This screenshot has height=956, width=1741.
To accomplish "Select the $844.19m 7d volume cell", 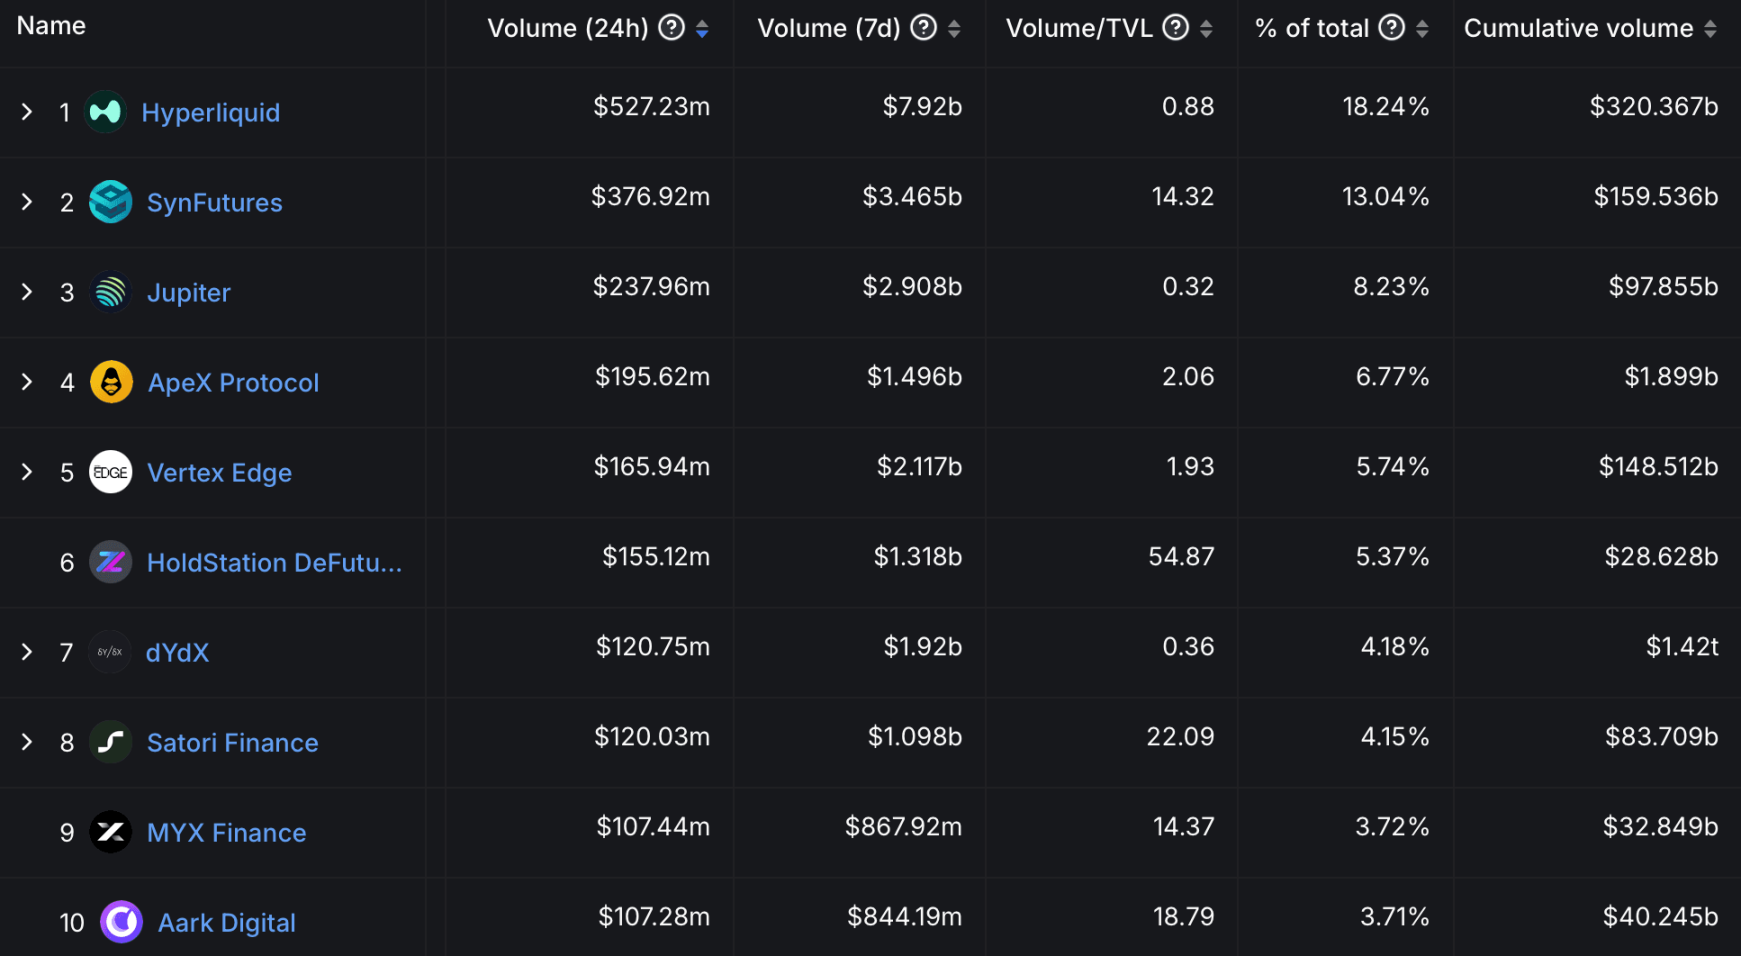I will (905, 917).
